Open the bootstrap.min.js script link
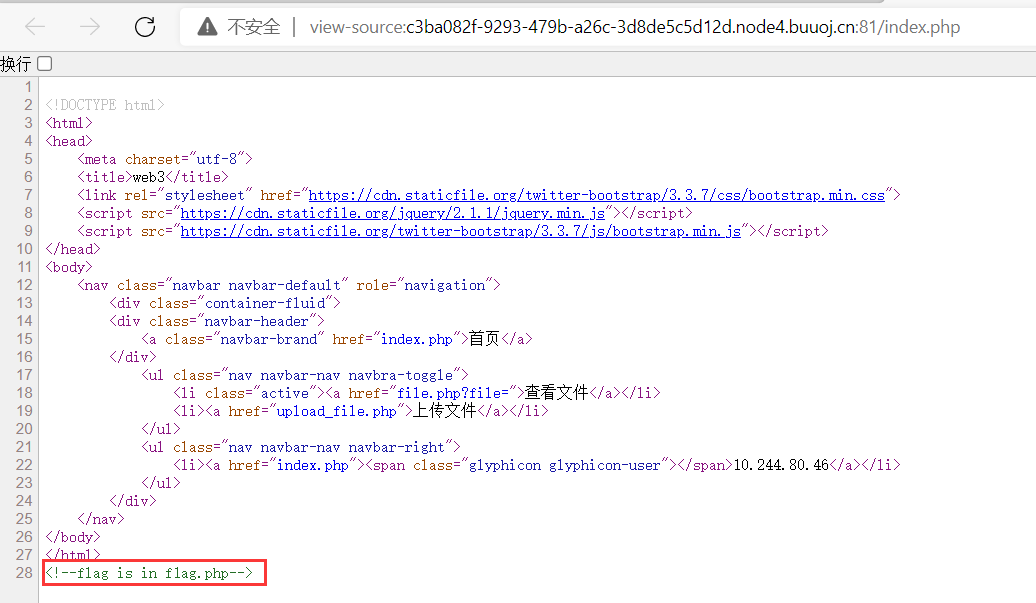Screen dimensions: 1036x603 click(461, 231)
